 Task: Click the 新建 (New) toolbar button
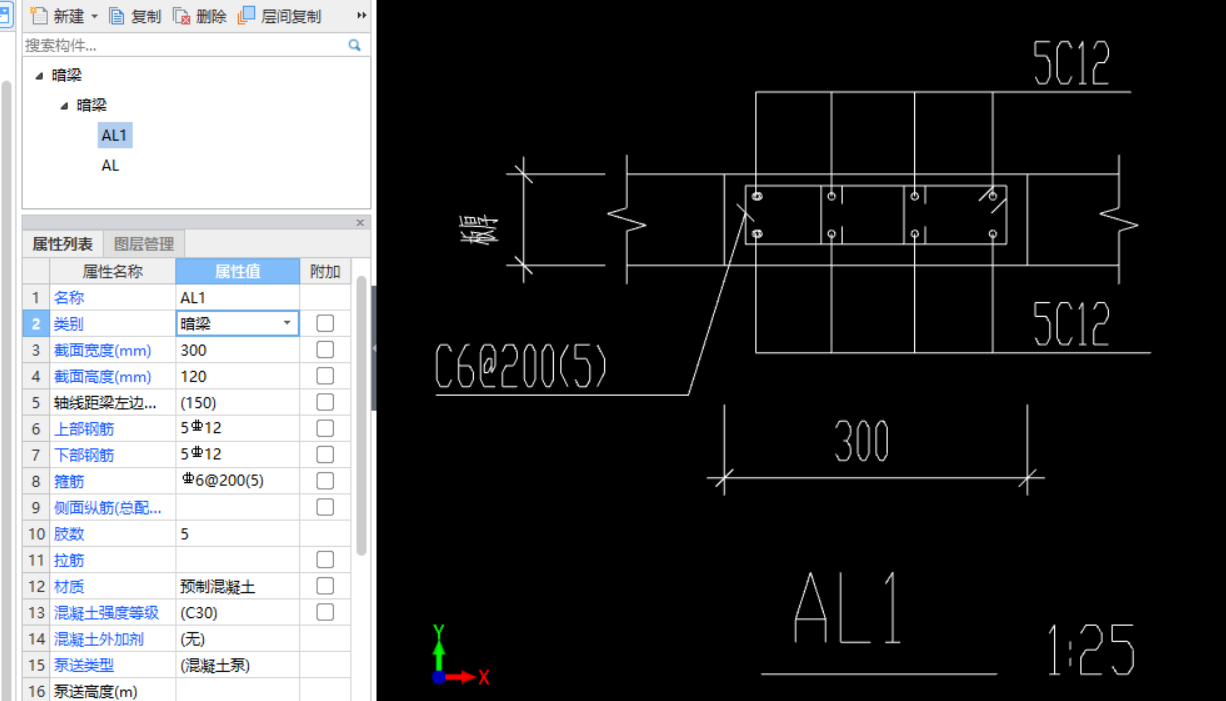point(57,16)
